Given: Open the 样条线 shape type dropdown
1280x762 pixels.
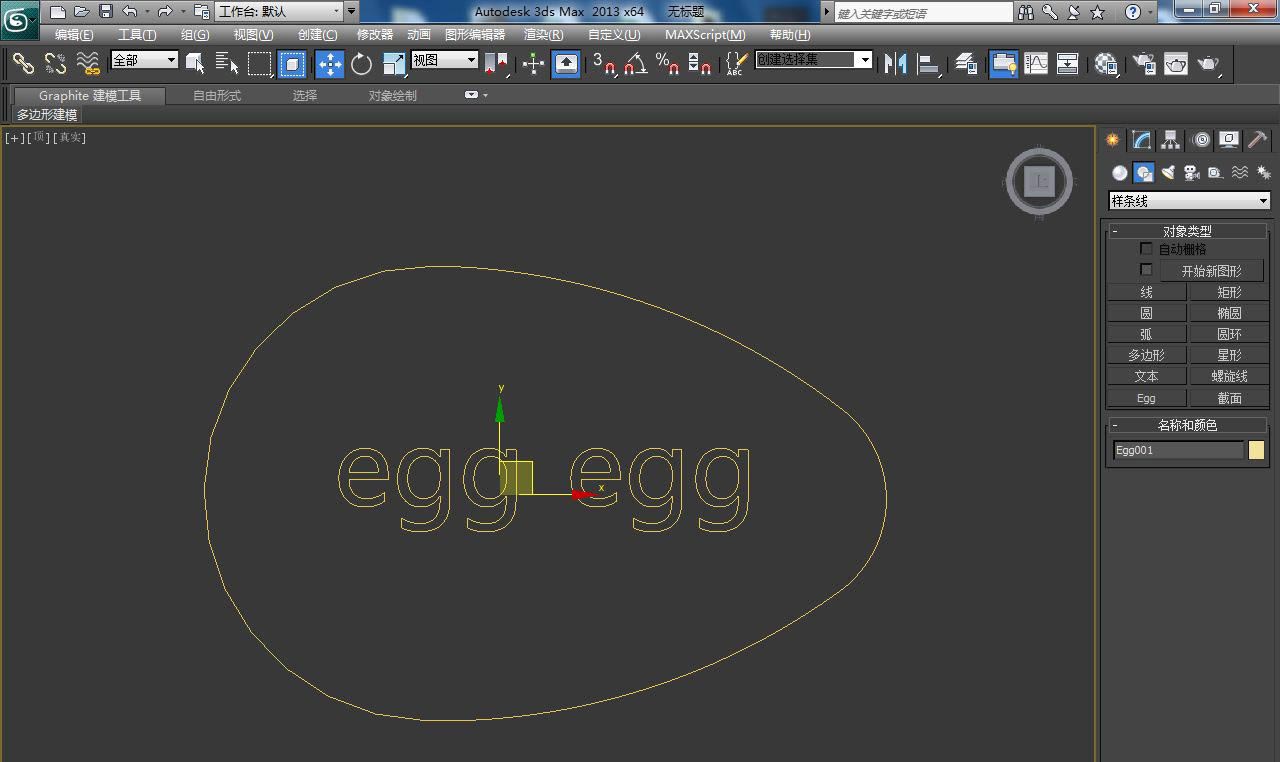Looking at the screenshot, I should 1189,201.
